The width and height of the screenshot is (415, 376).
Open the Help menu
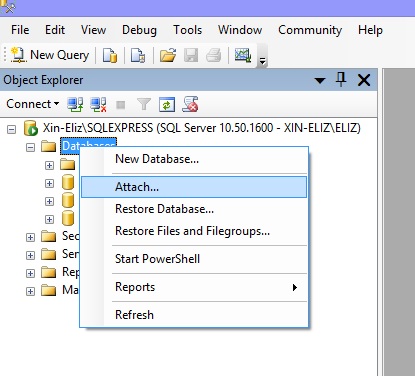tap(370, 30)
